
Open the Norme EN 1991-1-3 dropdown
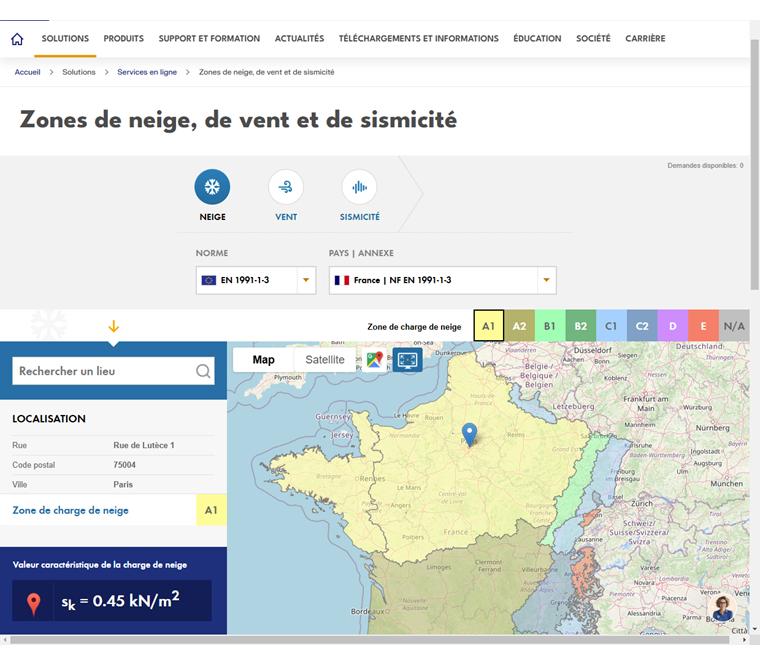coord(256,280)
